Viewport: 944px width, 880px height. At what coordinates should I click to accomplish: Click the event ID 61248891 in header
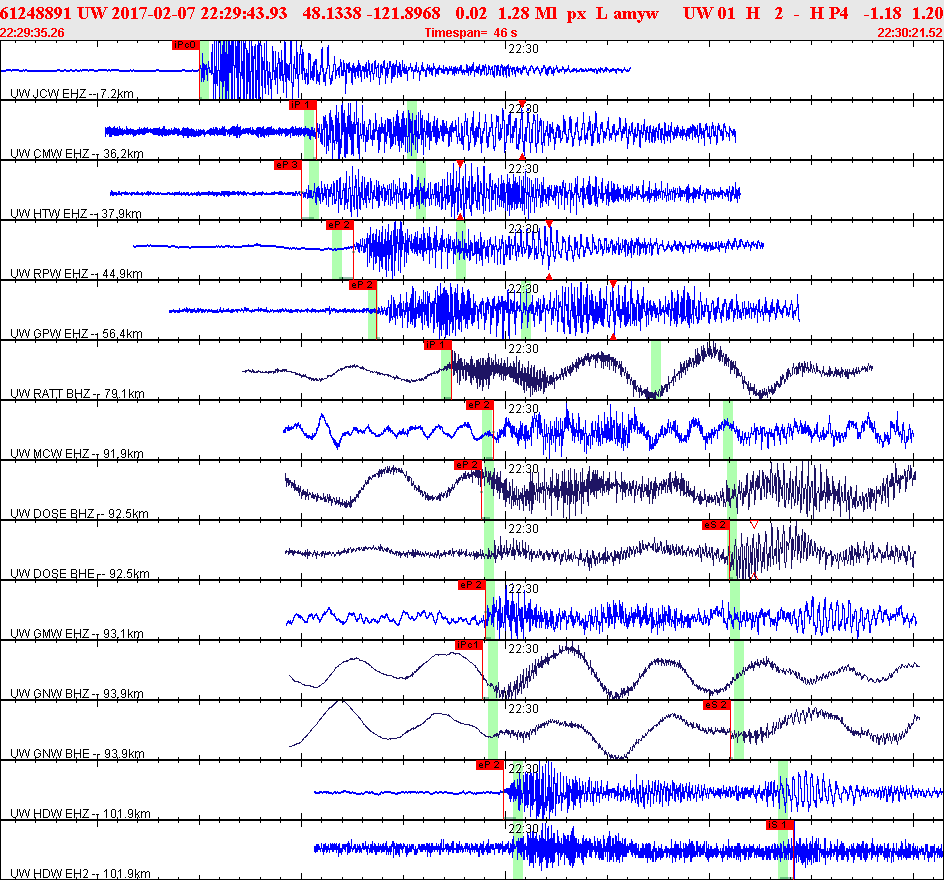point(36,13)
